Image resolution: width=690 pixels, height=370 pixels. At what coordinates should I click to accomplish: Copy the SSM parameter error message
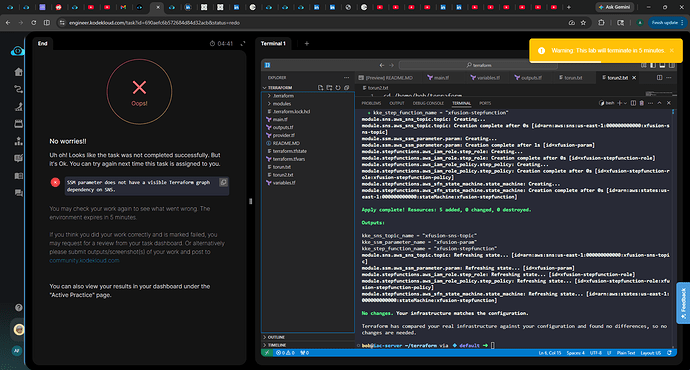pyautogui.click(x=224, y=182)
